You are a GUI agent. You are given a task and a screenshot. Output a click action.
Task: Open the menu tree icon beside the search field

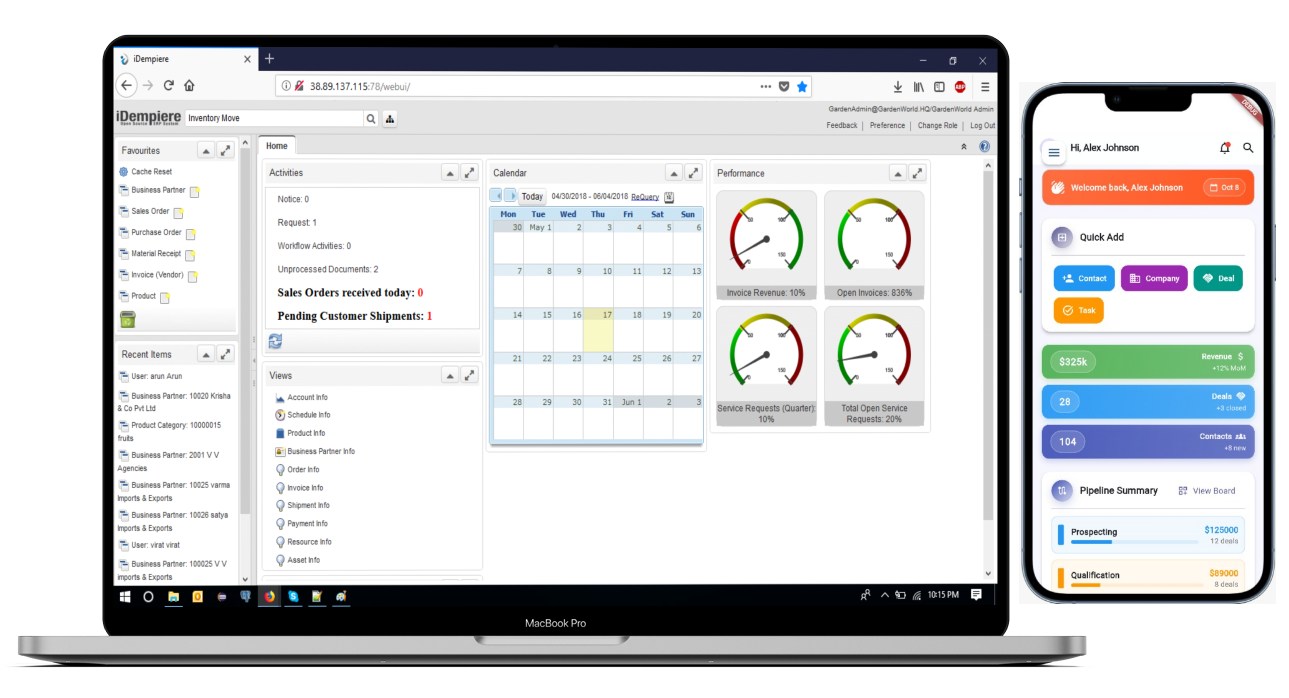pyautogui.click(x=389, y=118)
